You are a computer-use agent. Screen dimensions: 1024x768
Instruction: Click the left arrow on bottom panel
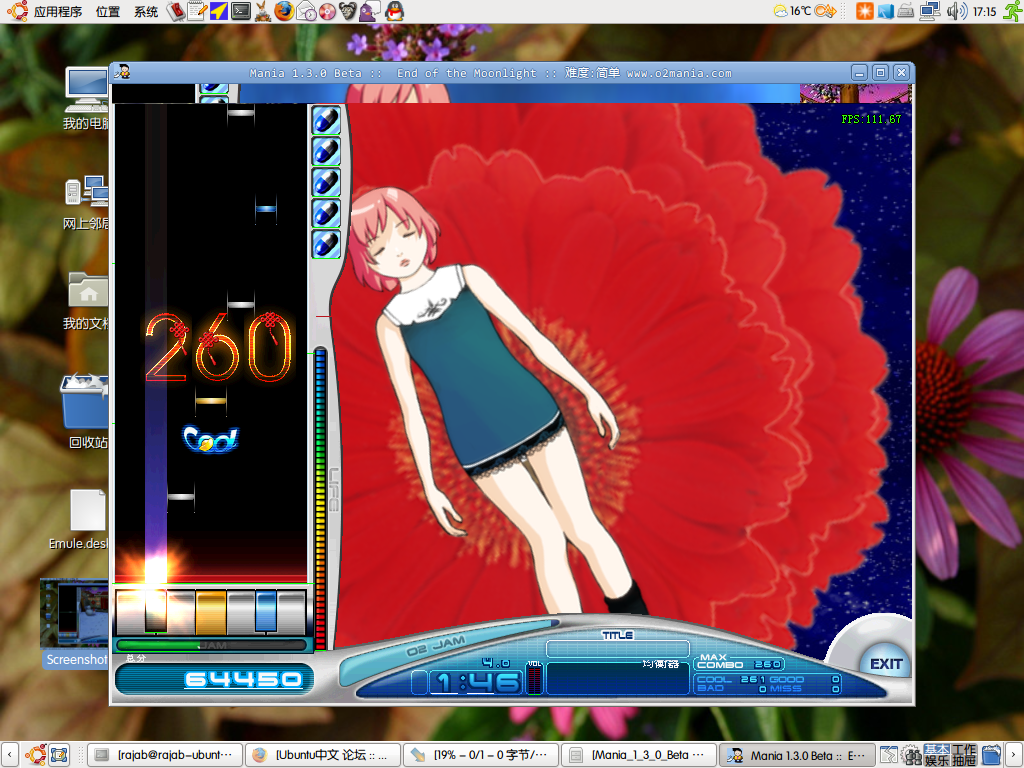click(x=9, y=755)
